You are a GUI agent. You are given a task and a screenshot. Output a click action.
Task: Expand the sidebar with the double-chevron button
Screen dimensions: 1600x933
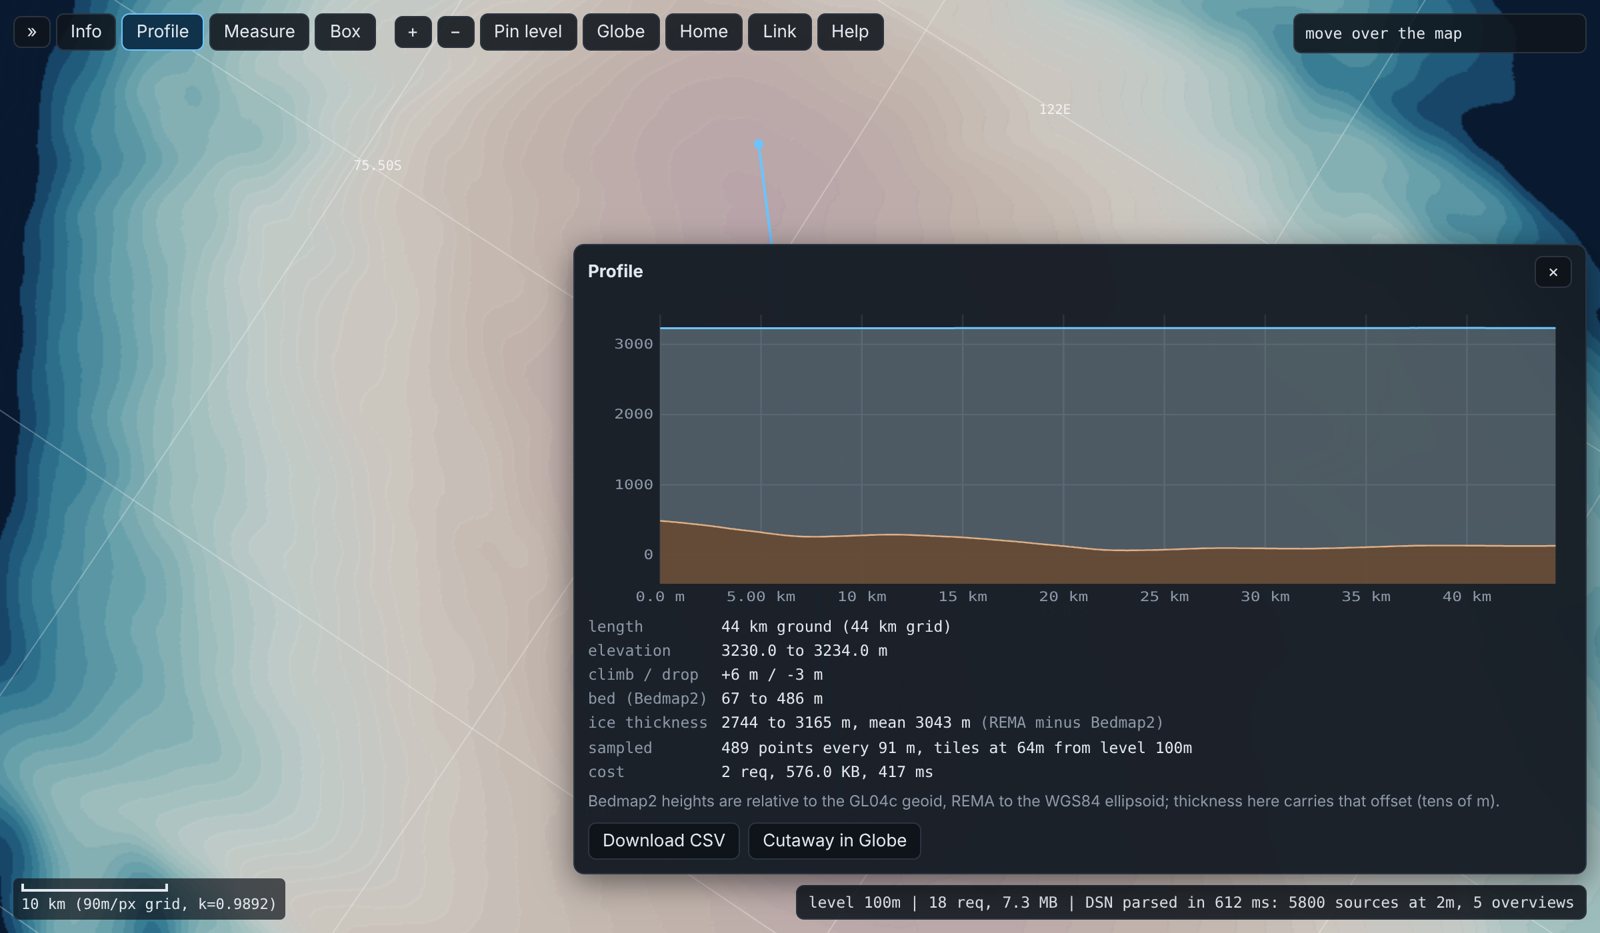(32, 32)
